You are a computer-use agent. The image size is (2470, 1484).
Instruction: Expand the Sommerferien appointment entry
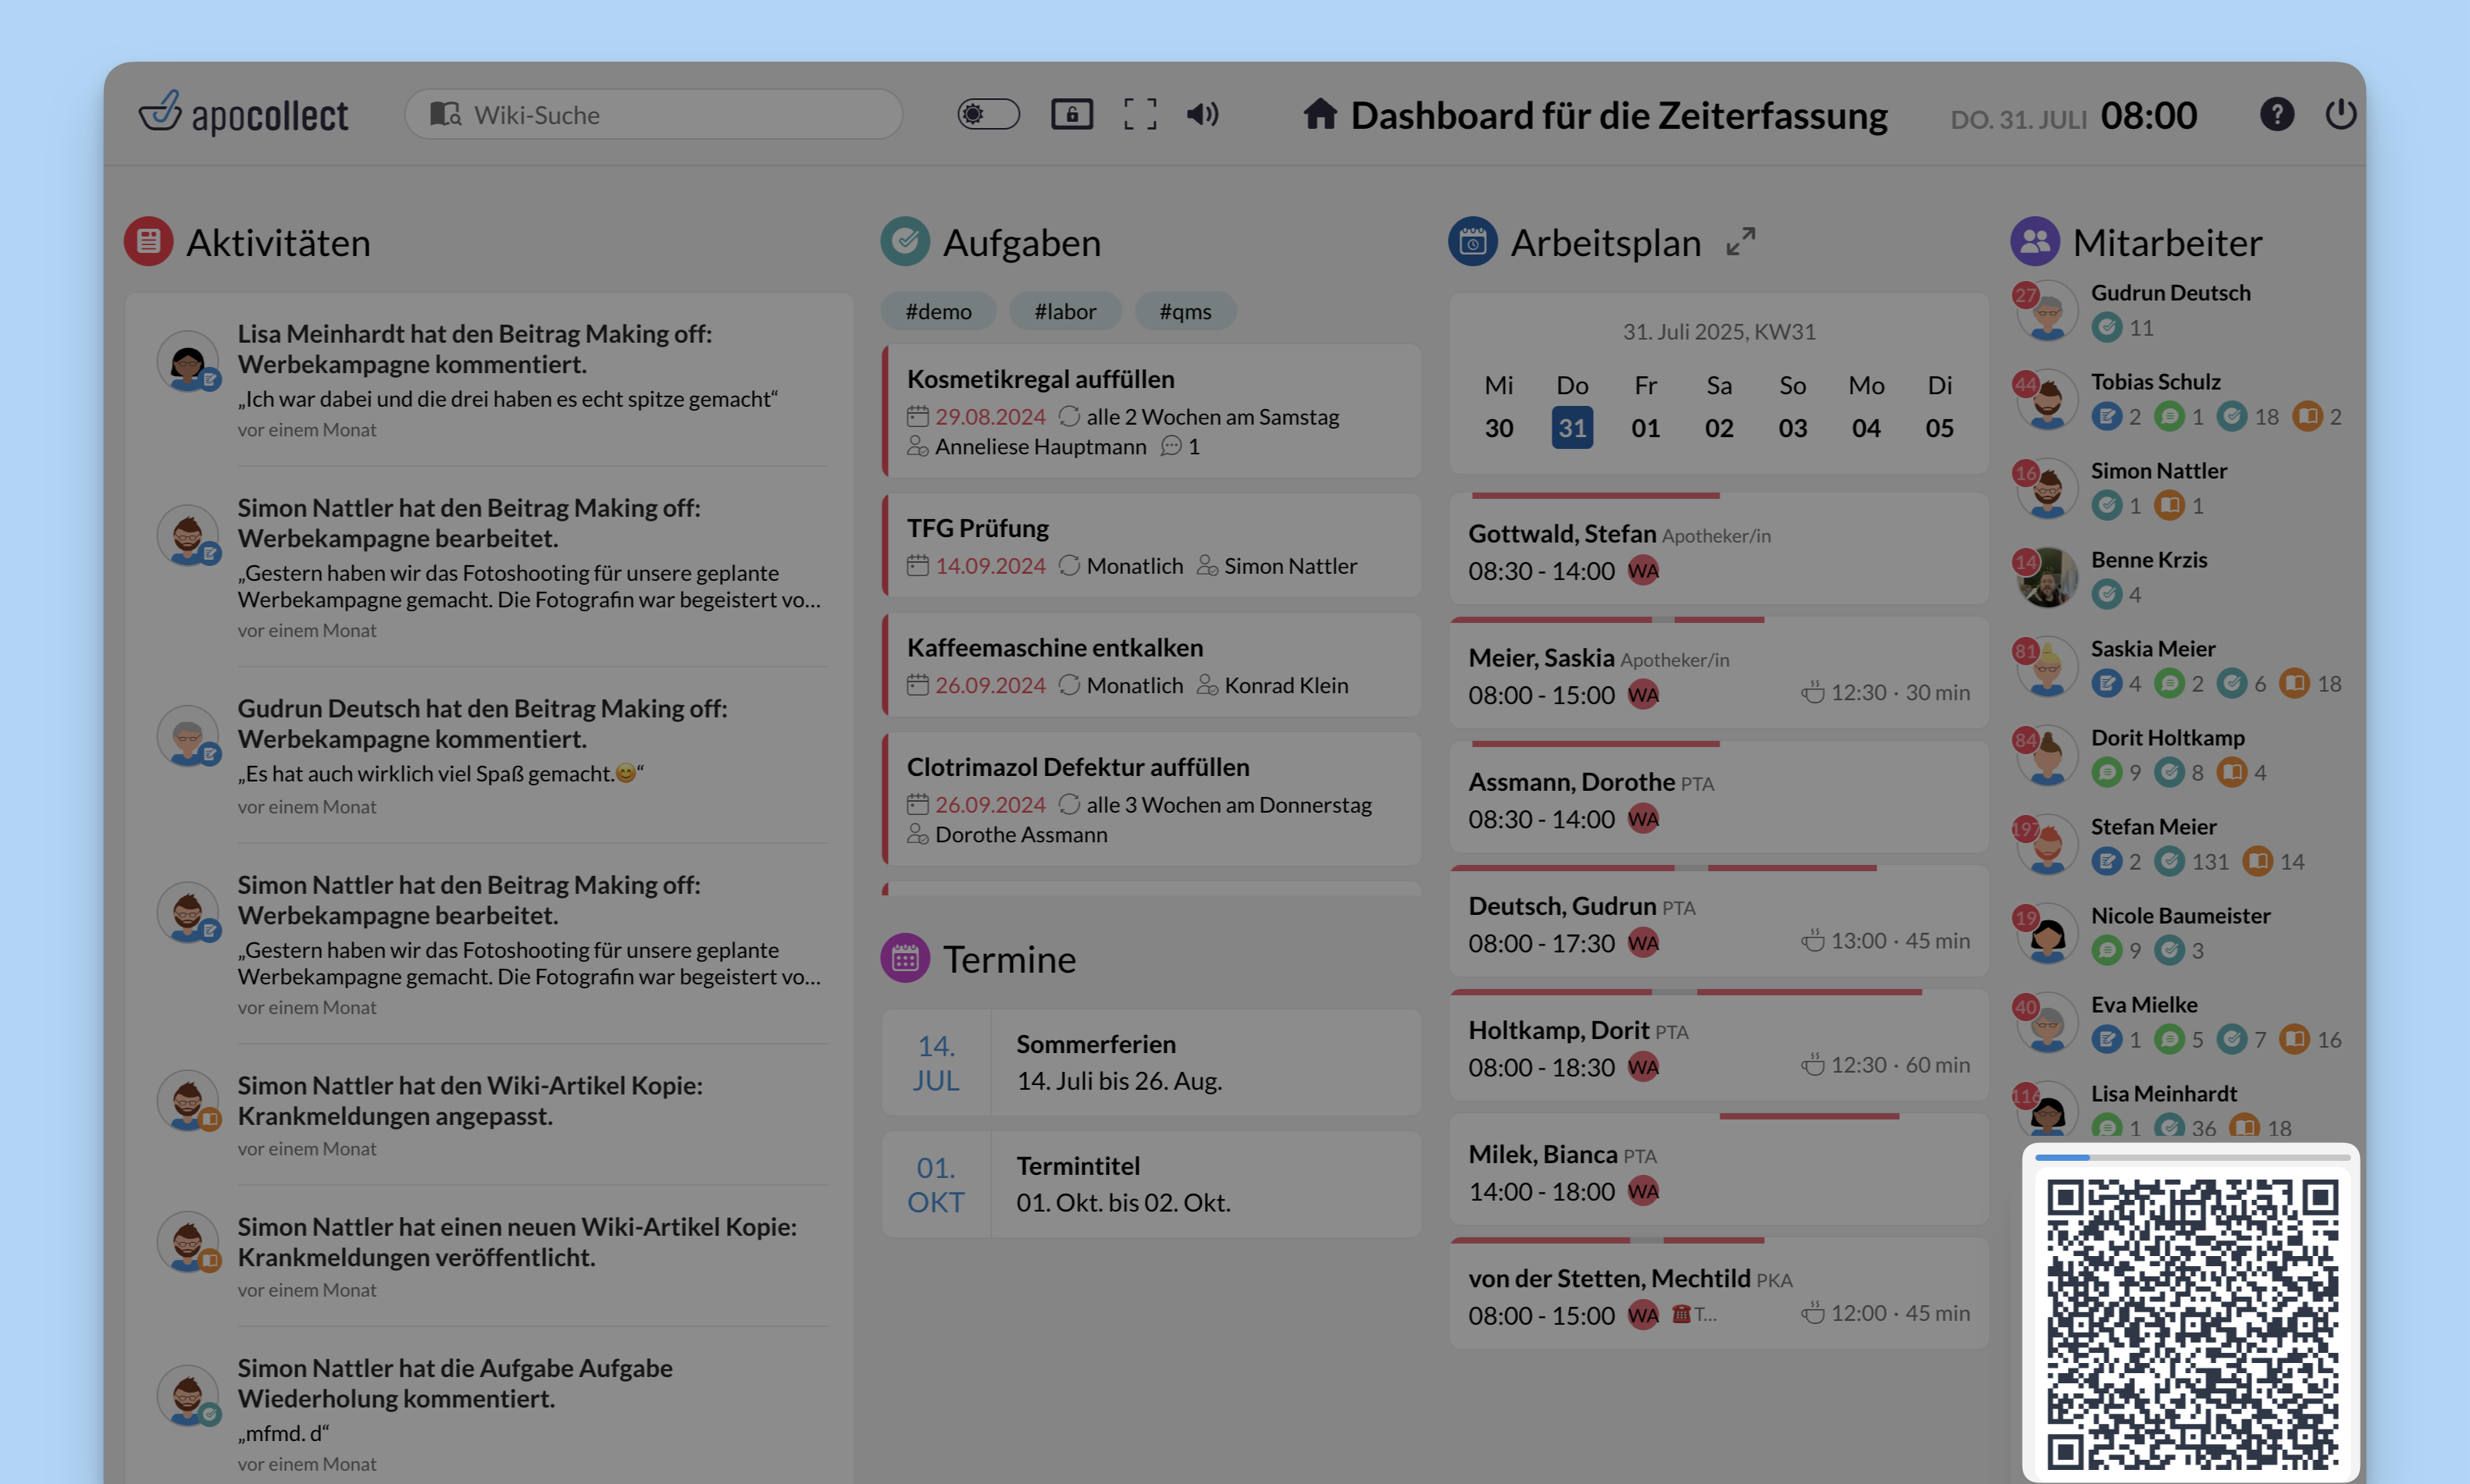[1150, 1061]
